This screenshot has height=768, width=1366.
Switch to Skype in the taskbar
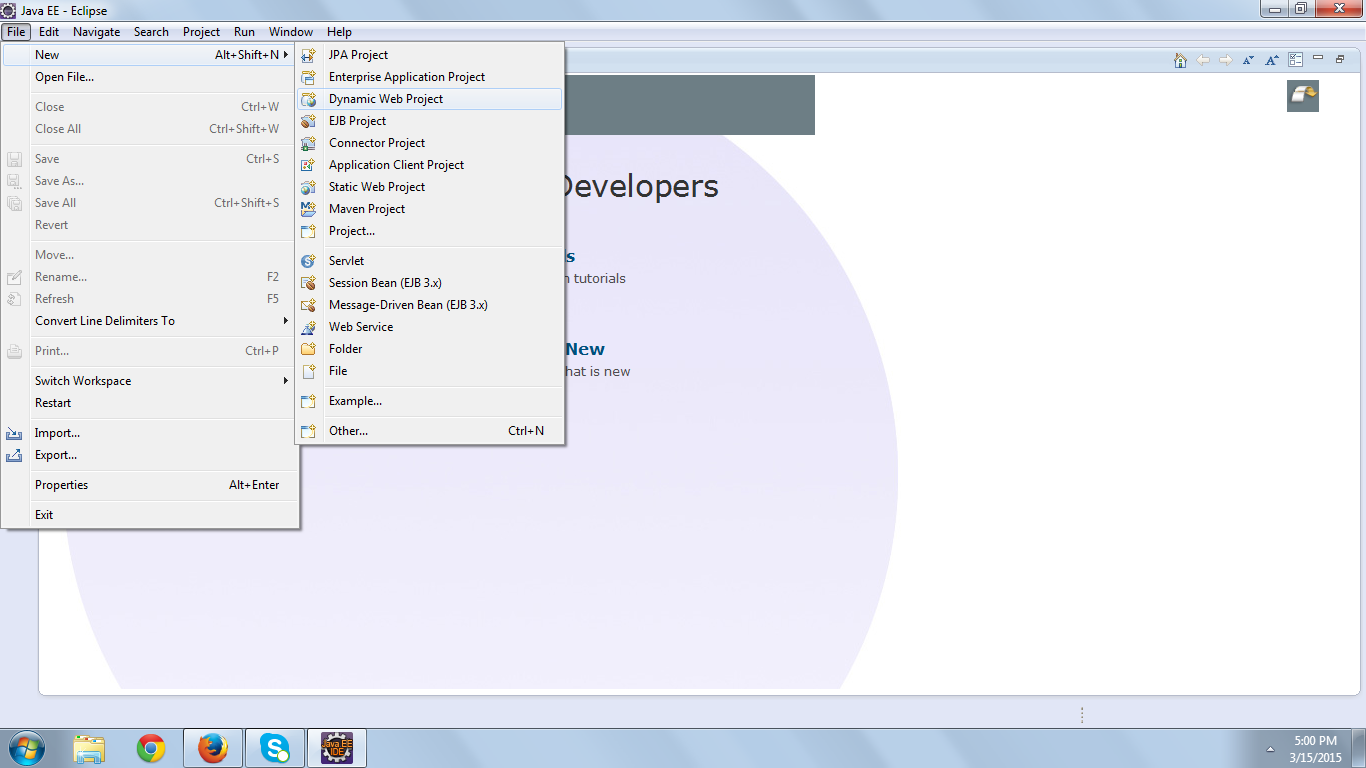(x=274, y=748)
